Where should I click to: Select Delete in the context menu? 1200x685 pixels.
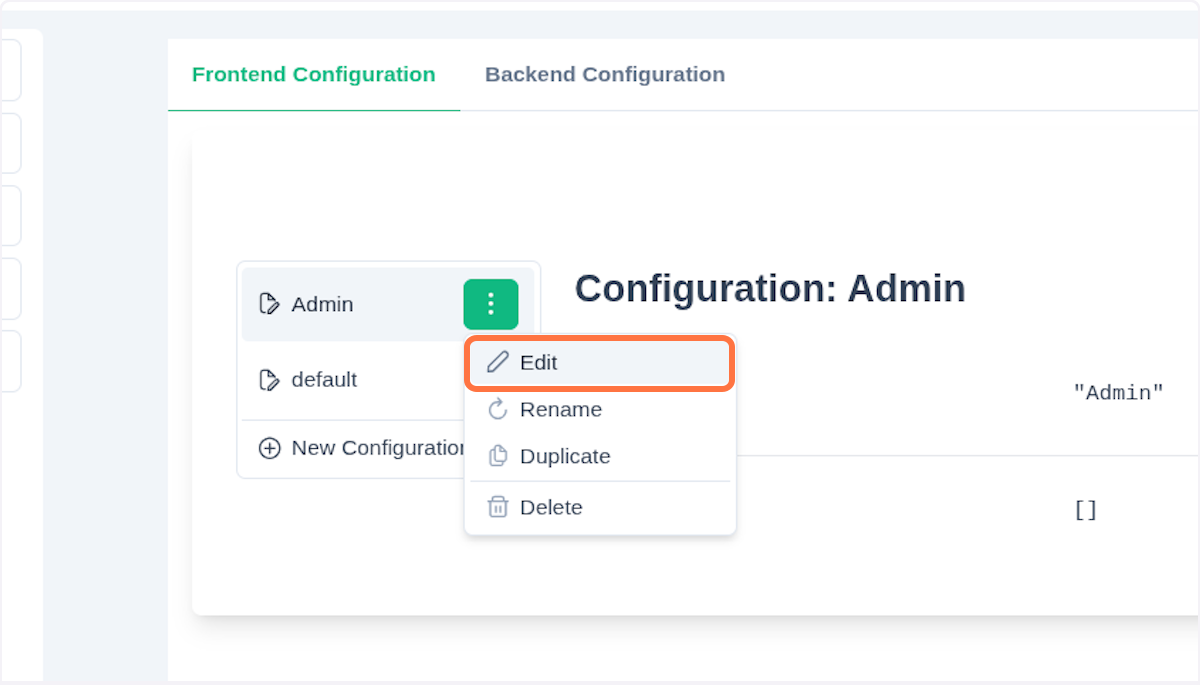coord(551,507)
